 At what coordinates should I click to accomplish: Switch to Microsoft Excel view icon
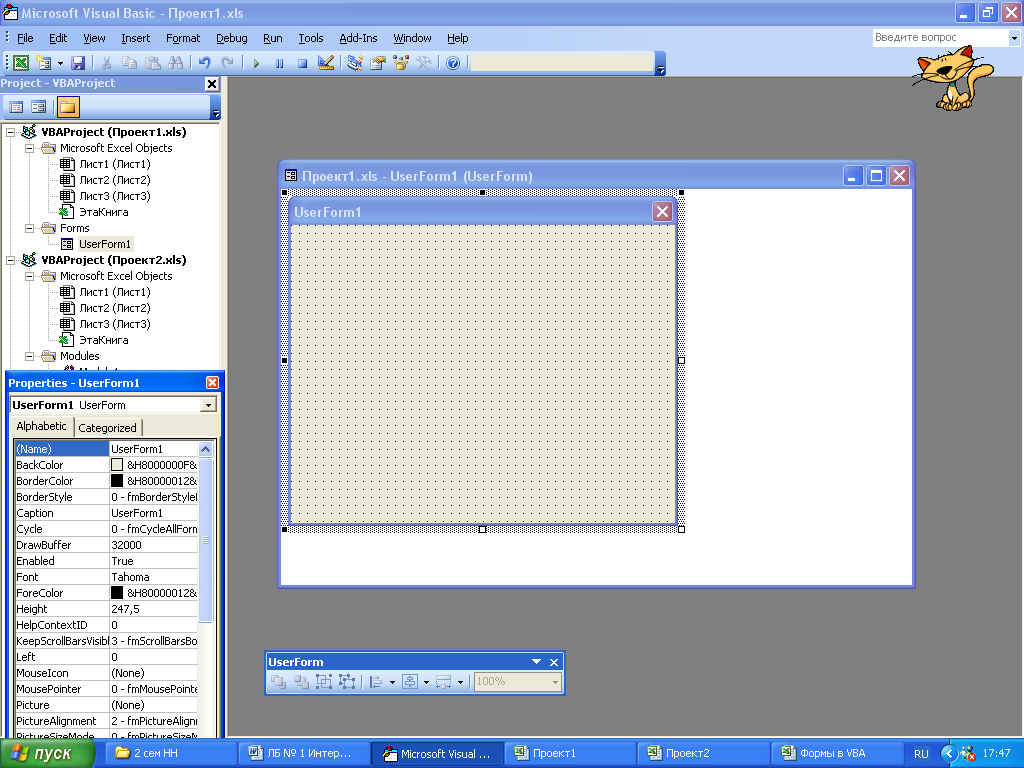click(21, 63)
